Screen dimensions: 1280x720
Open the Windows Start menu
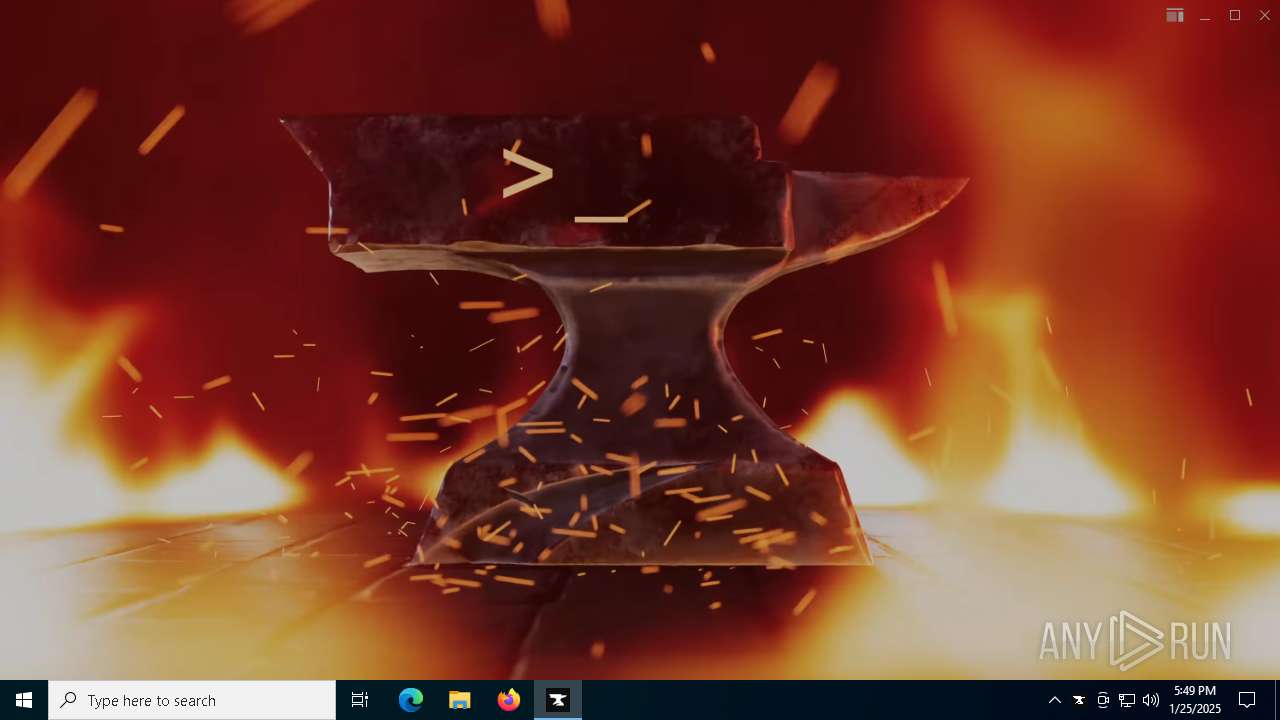click(24, 700)
